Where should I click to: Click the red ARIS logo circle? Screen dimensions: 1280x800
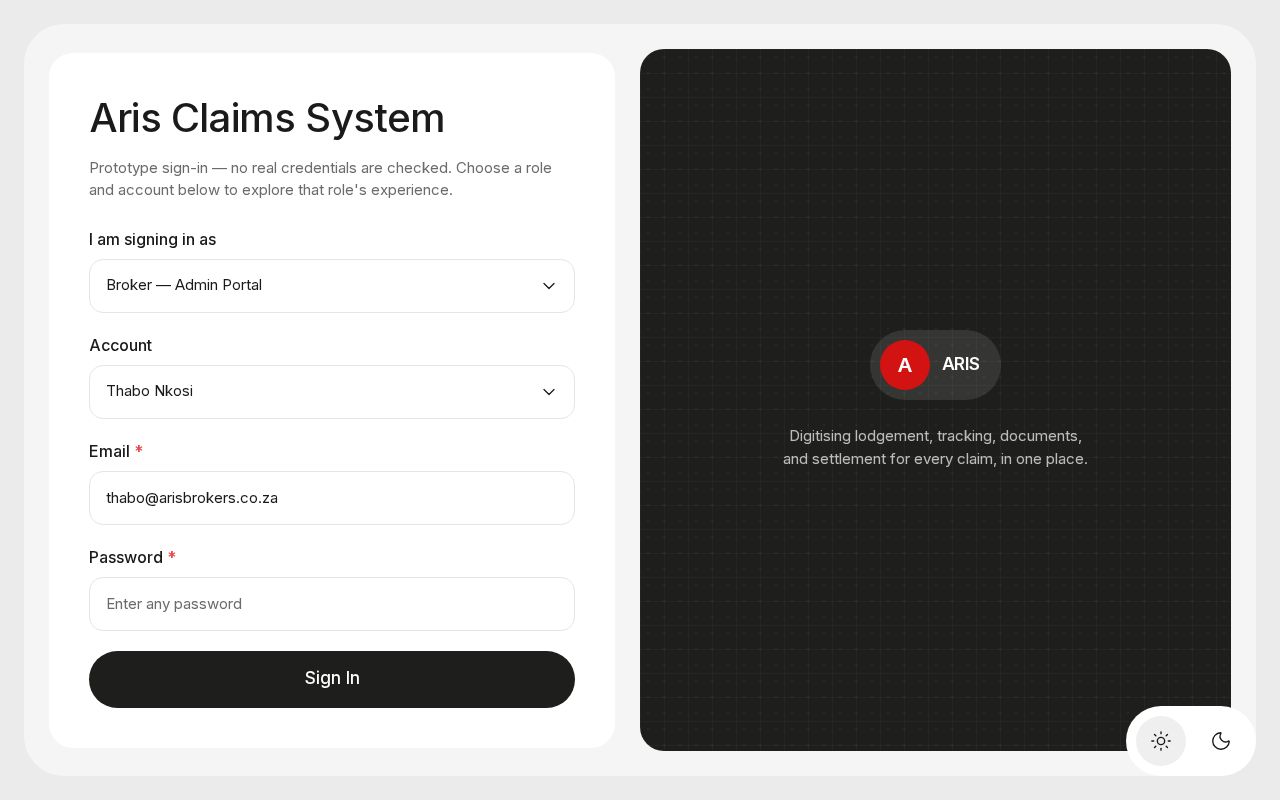tap(905, 365)
